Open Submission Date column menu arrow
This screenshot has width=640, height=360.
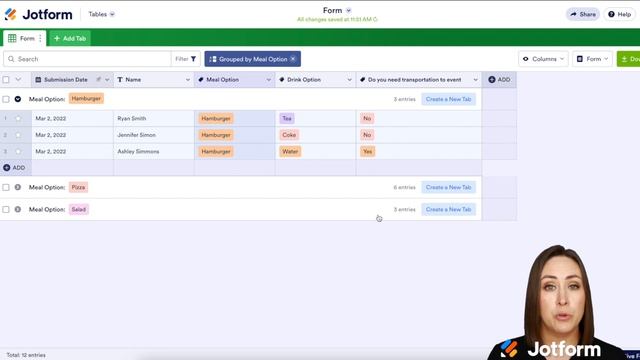point(107,80)
